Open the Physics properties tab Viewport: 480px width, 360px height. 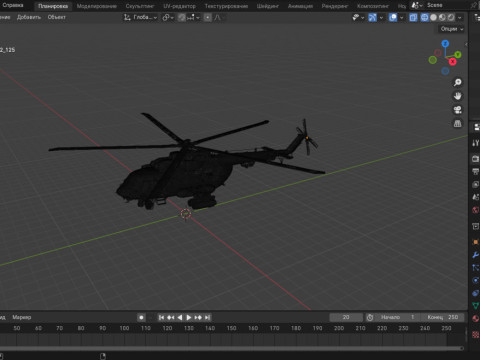[x=476, y=280]
